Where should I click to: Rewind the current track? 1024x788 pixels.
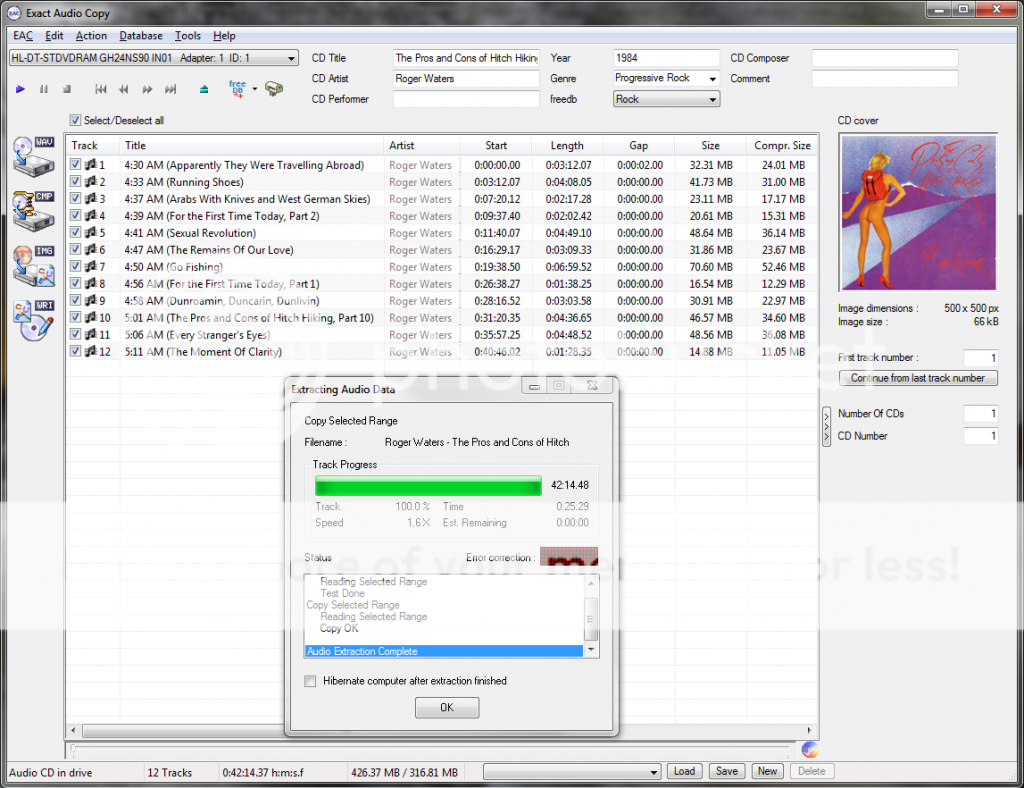pyautogui.click(x=123, y=89)
